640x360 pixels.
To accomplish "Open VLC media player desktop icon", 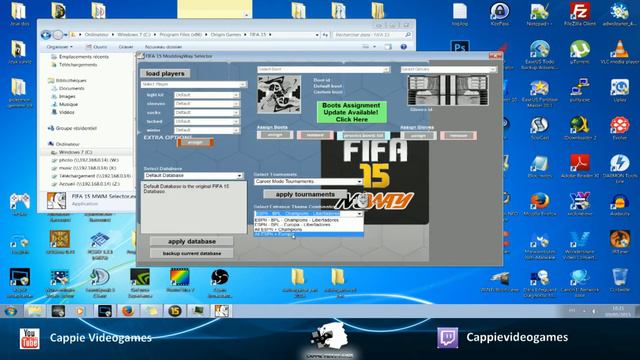I will coord(620,52).
